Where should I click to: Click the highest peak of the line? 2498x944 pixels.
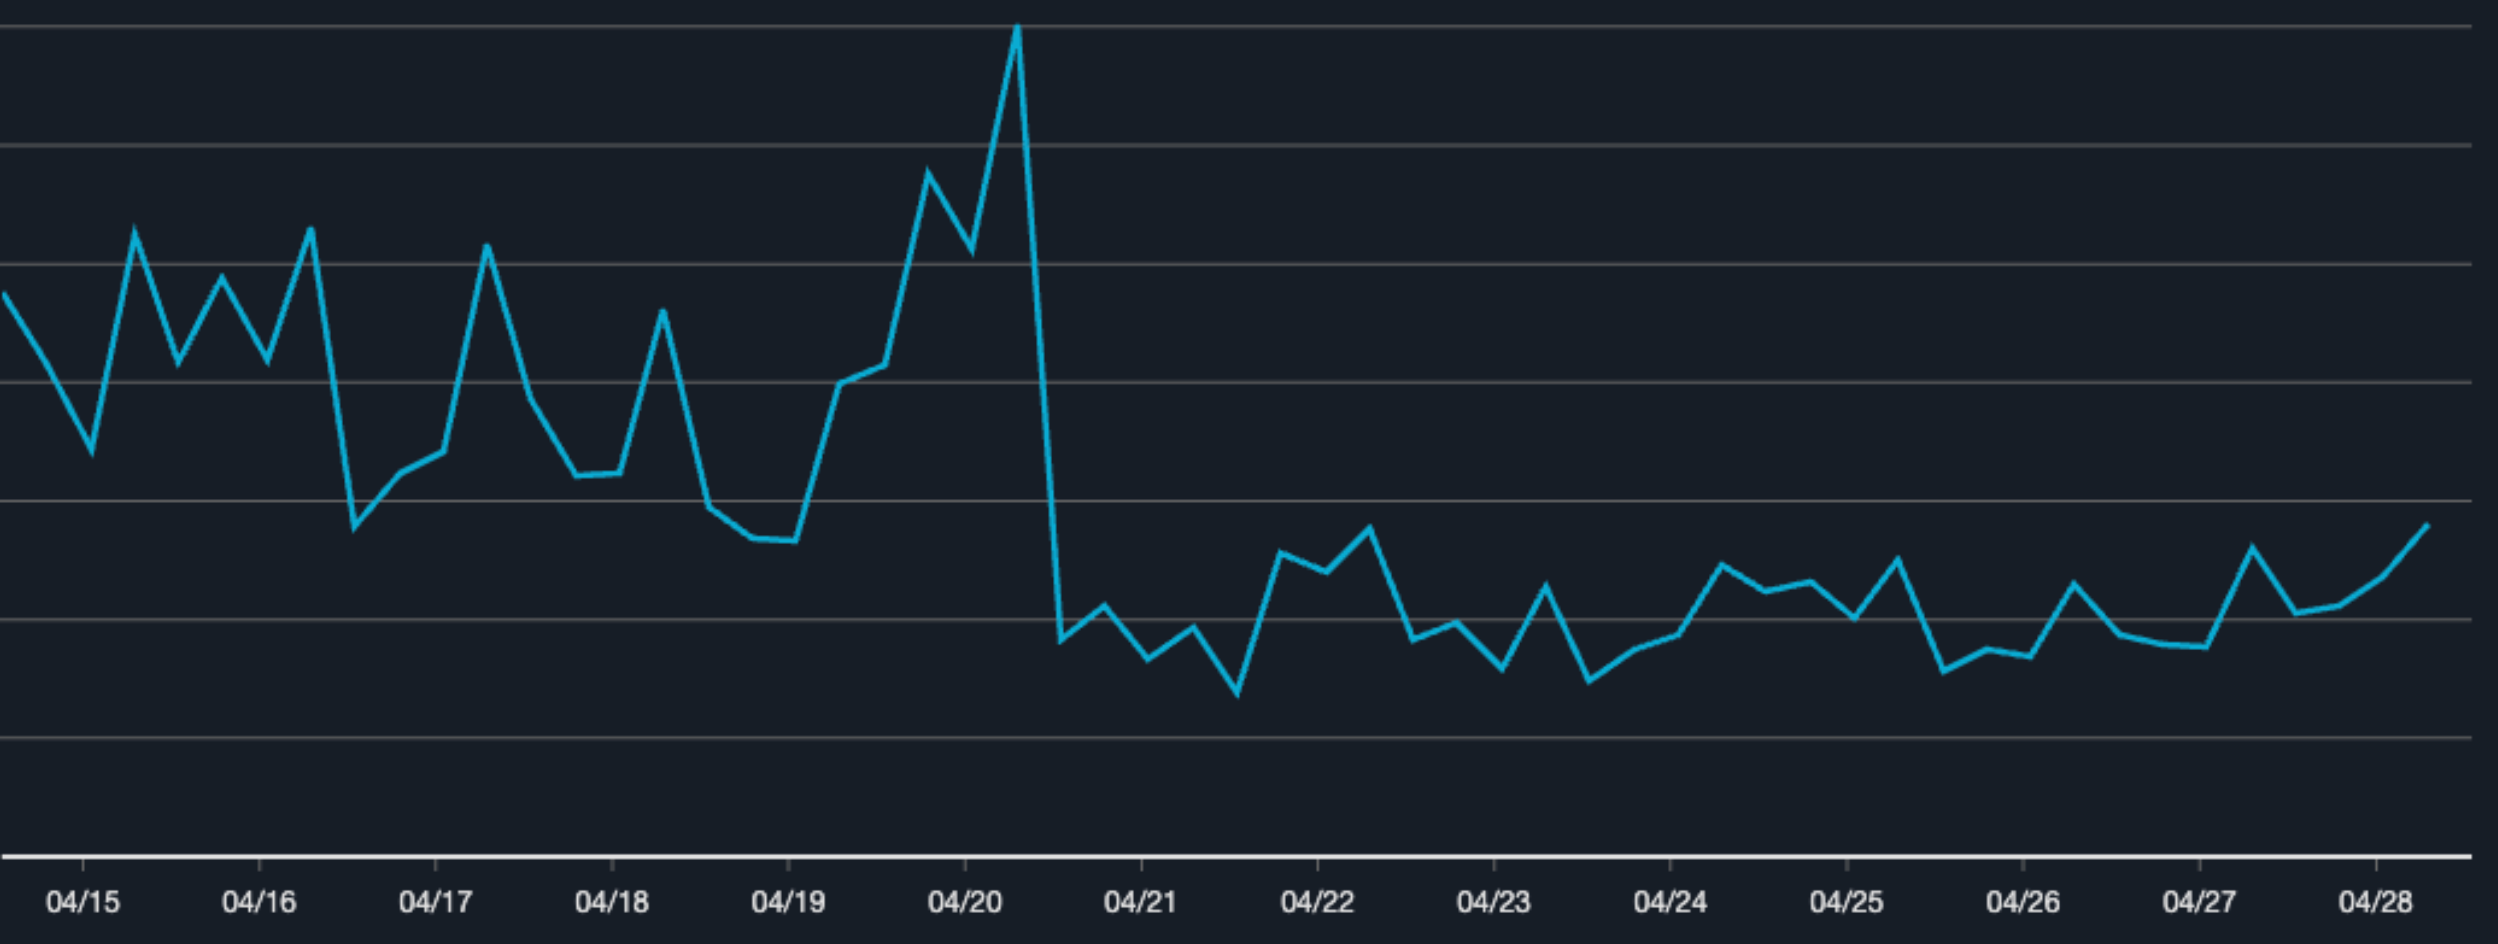pos(1017,27)
